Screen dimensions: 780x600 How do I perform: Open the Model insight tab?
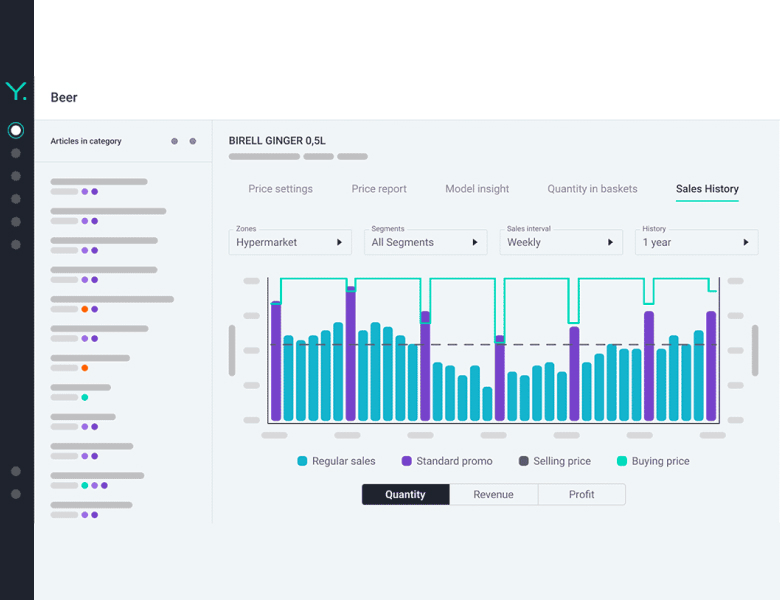click(x=477, y=189)
